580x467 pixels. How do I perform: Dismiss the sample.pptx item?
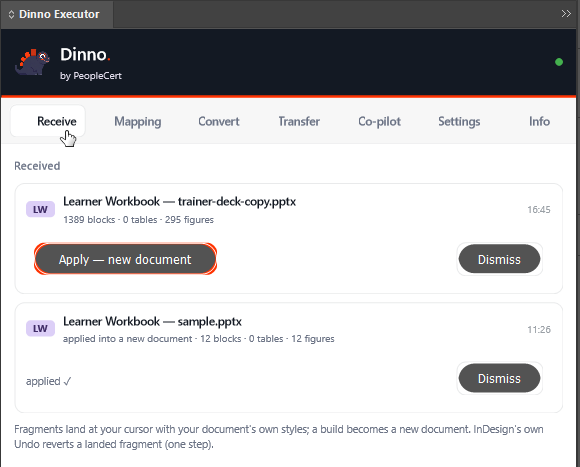tap(499, 378)
